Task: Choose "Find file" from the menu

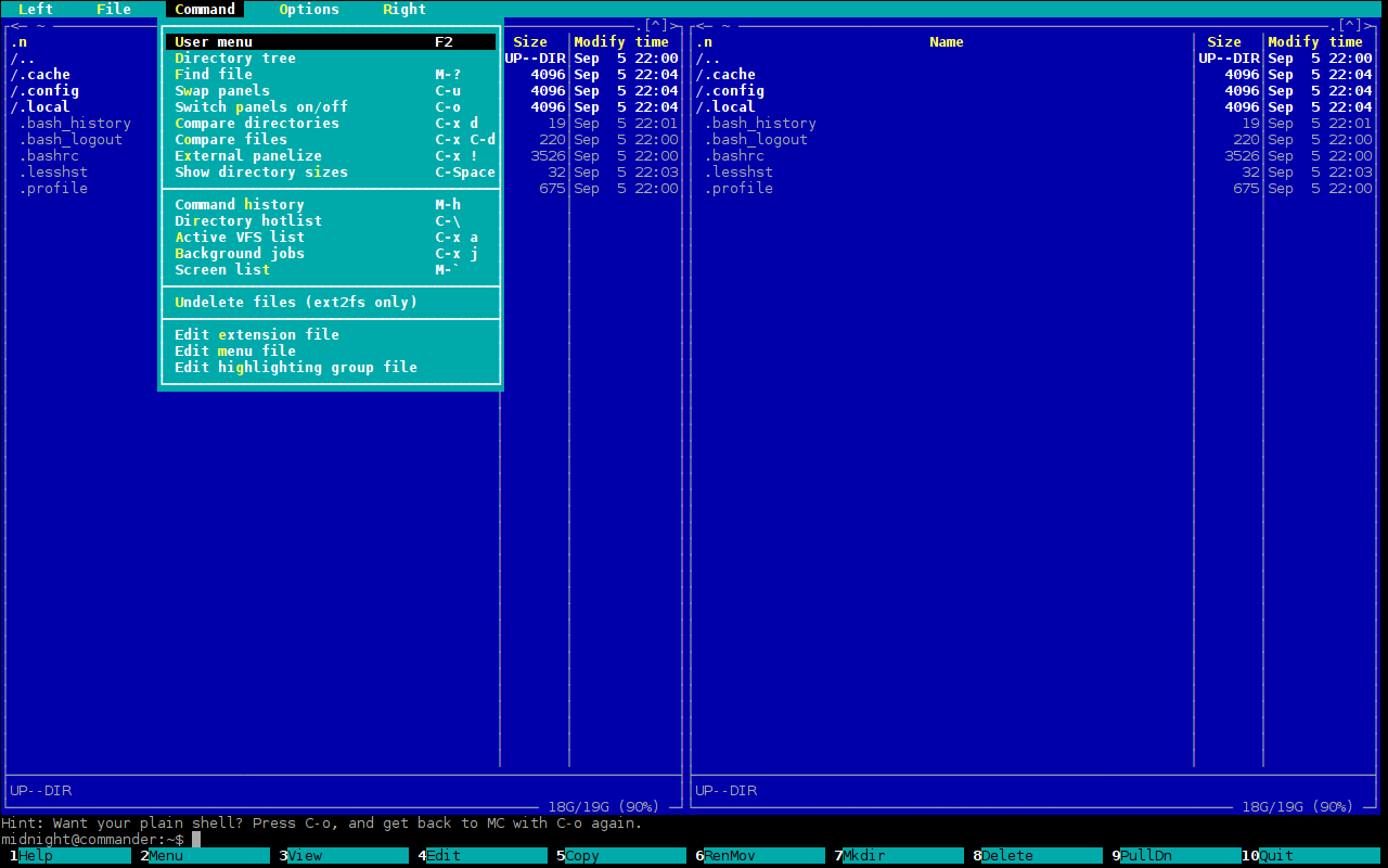Action: (x=214, y=73)
